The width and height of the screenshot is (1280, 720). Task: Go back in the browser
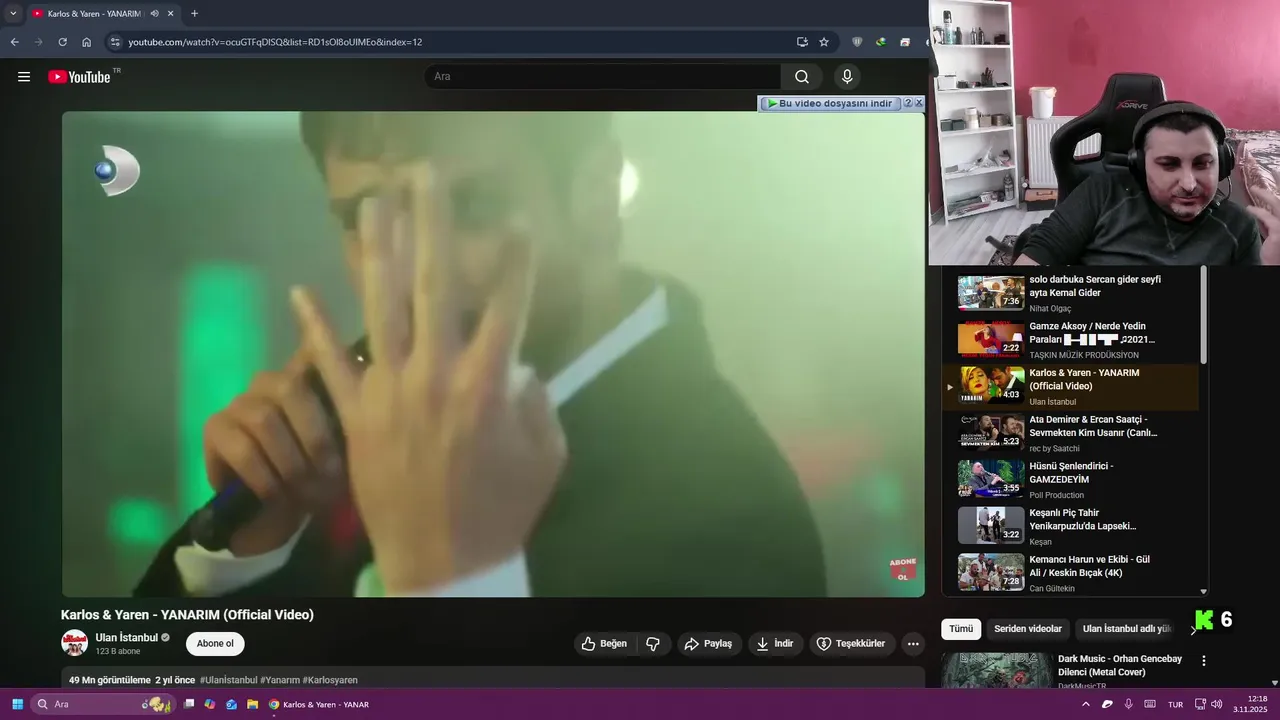[x=14, y=42]
